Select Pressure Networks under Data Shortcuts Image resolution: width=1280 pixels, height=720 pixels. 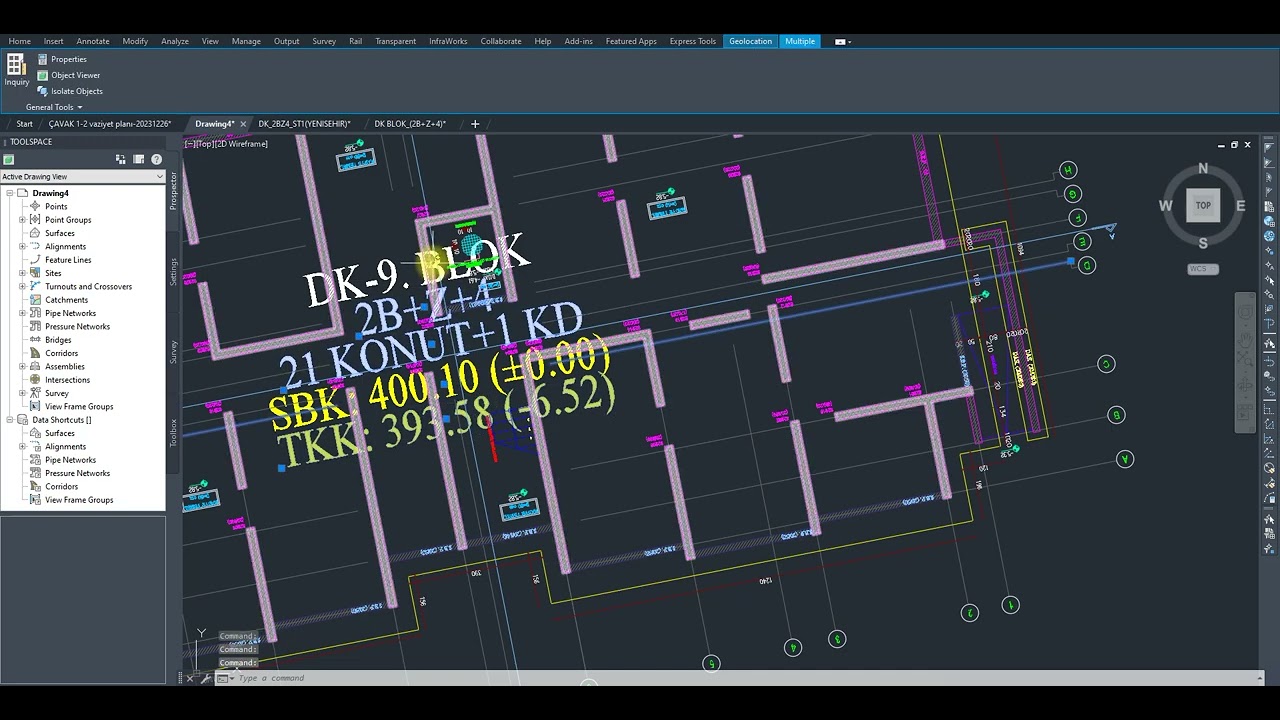[77, 473]
